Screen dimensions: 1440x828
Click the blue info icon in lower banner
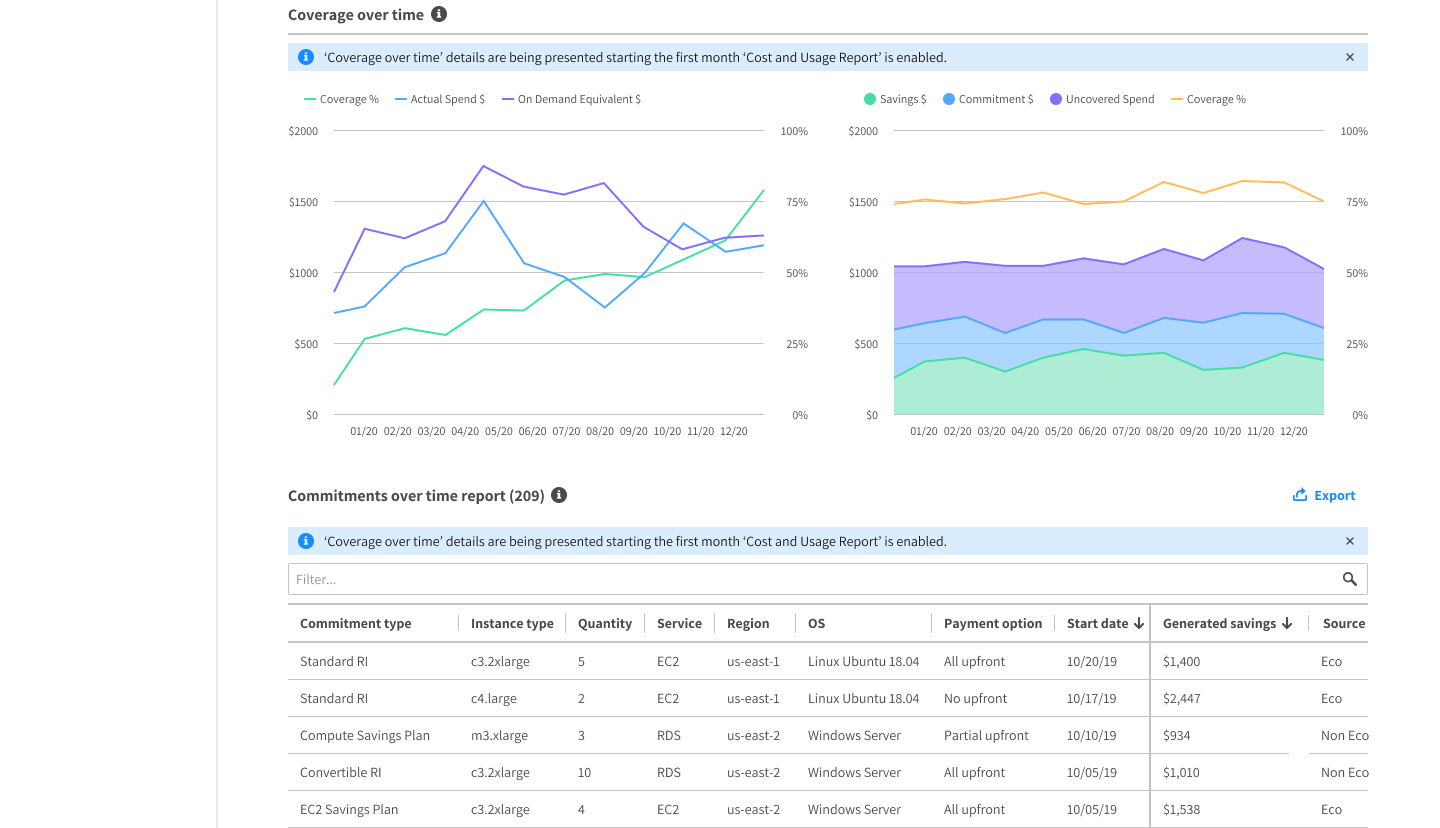click(x=306, y=541)
